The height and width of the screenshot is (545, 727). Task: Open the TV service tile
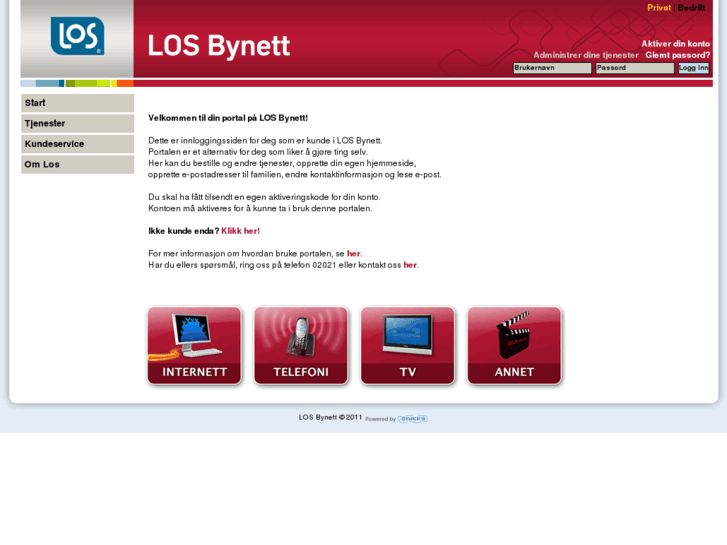point(408,346)
